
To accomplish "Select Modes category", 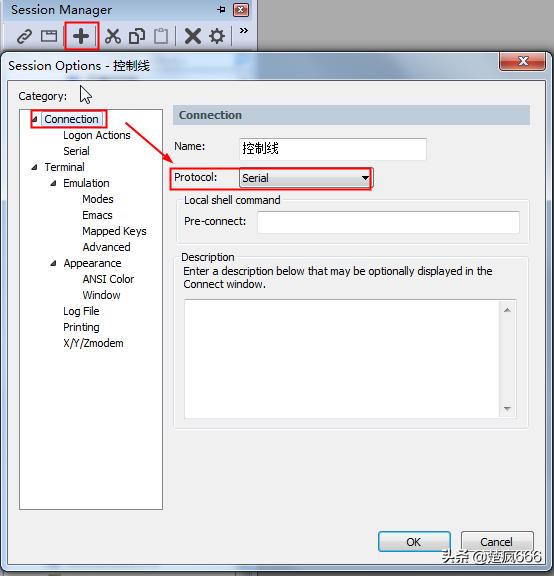I will [x=98, y=199].
